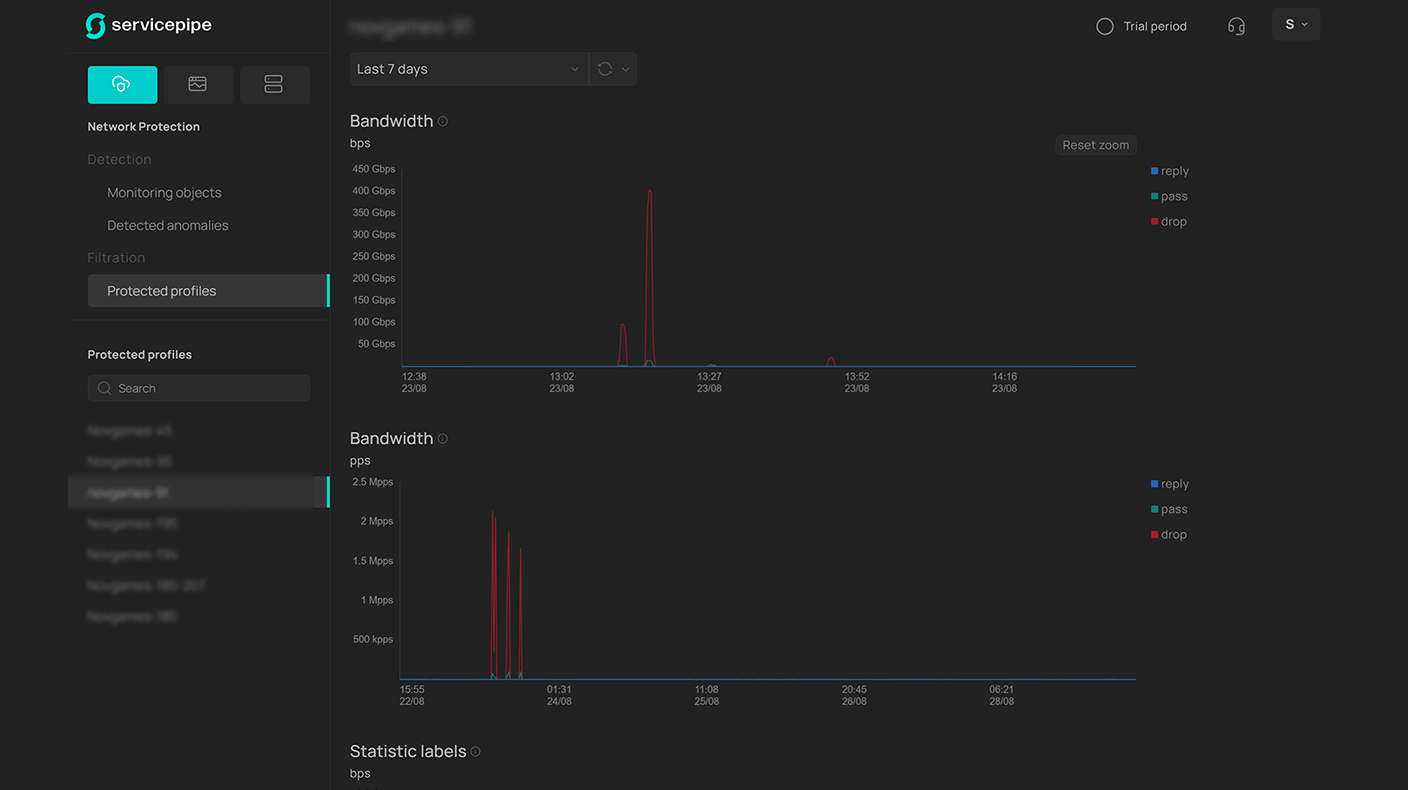The height and width of the screenshot is (790, 1408).
Task: Click the protected profiles Search field
Action: (x=198, y=388)
